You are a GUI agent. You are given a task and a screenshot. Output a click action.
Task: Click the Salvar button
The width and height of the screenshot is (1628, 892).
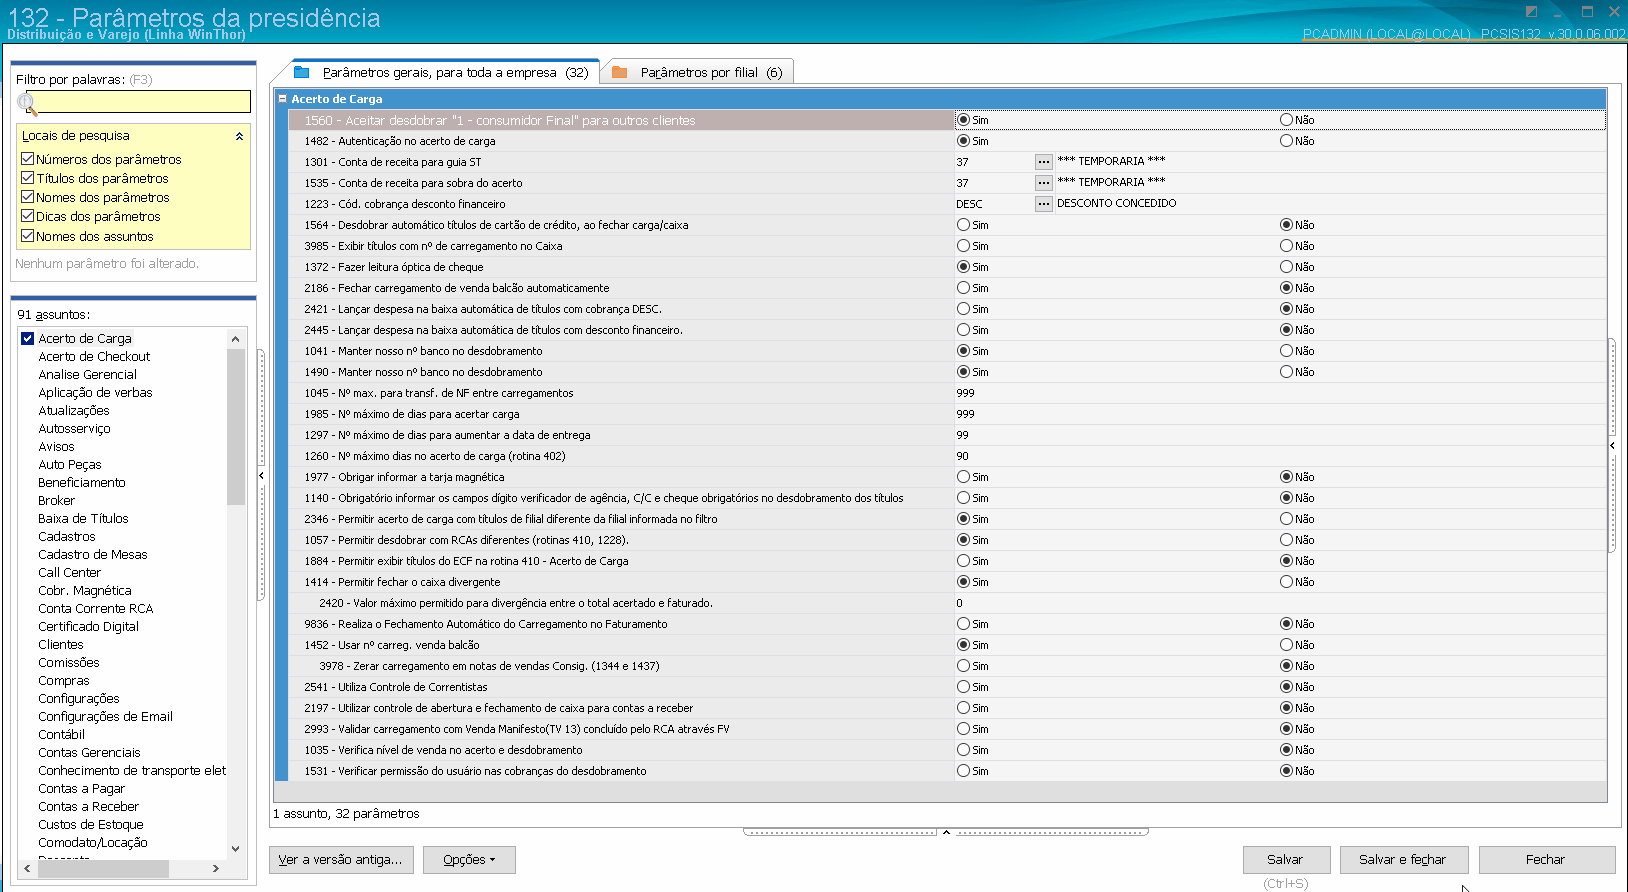point(1286,860)
